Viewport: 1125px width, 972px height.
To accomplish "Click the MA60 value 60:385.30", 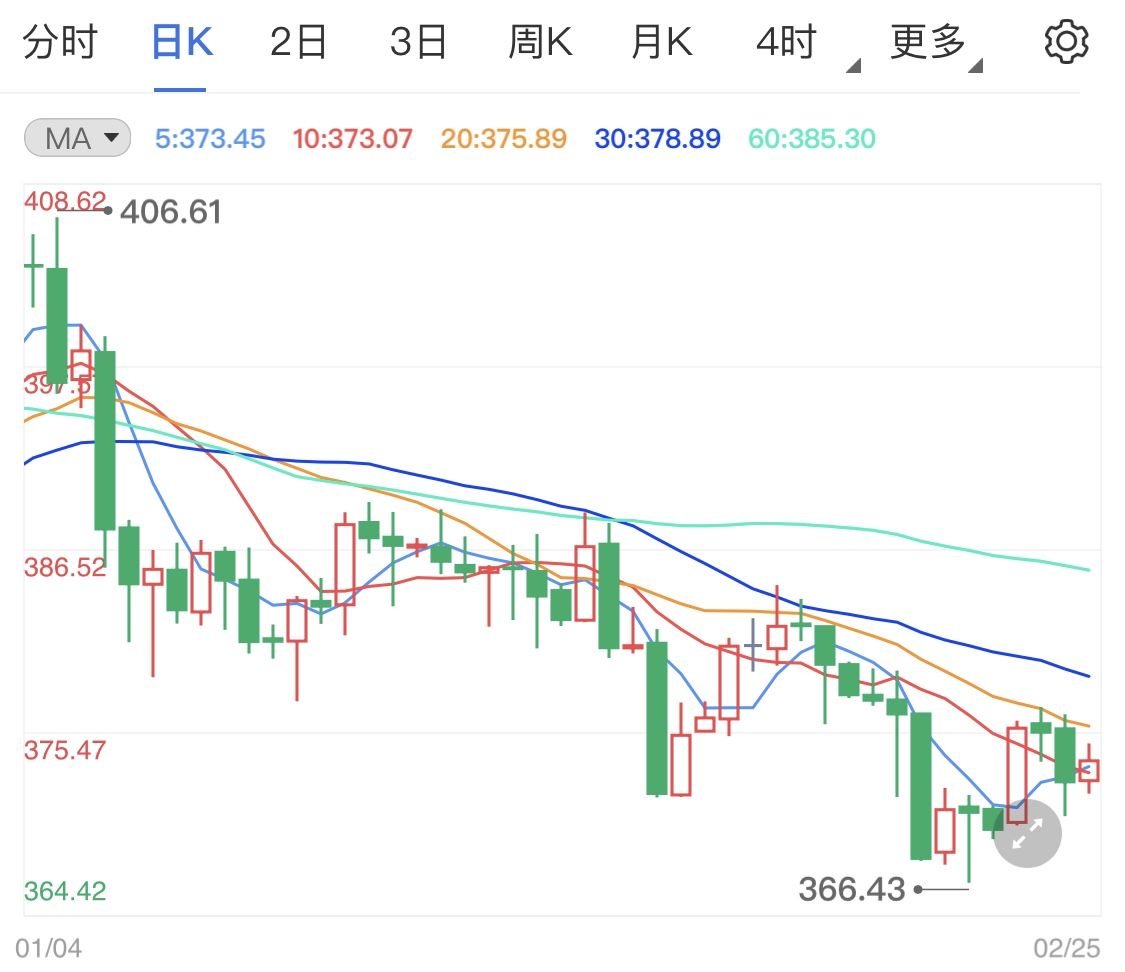I will [x=811, y=138].
